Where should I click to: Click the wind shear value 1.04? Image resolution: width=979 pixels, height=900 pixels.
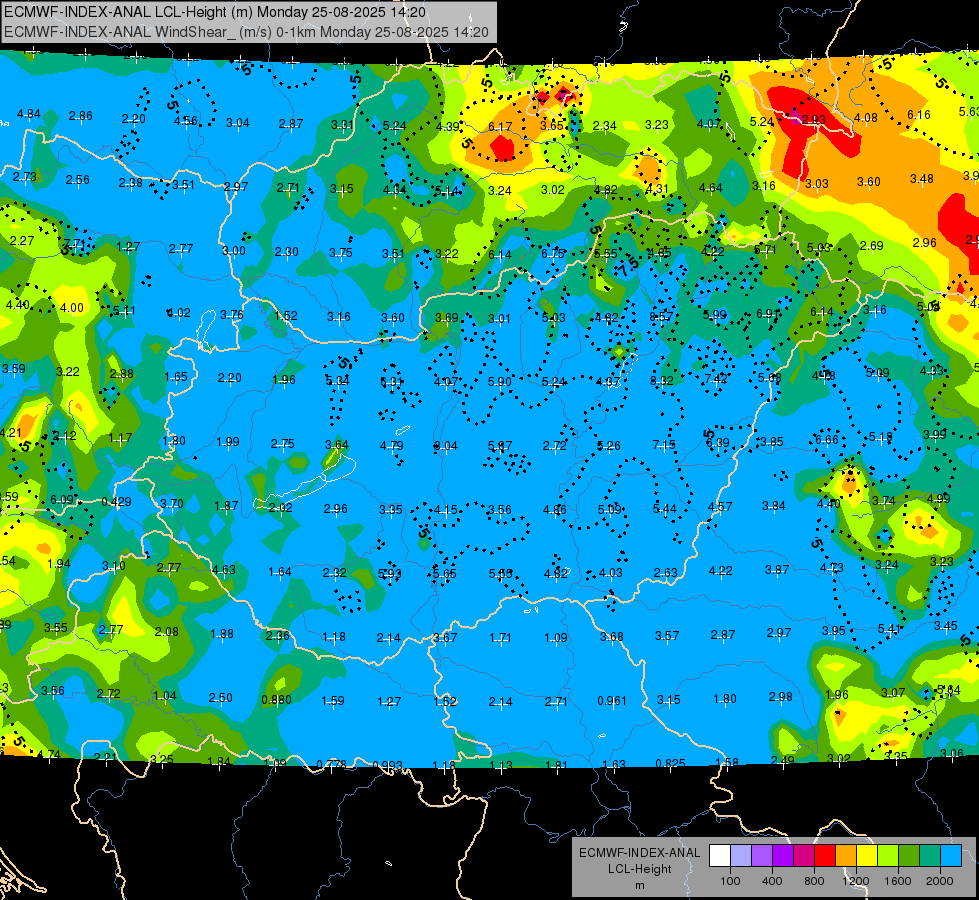click(165, 696)
